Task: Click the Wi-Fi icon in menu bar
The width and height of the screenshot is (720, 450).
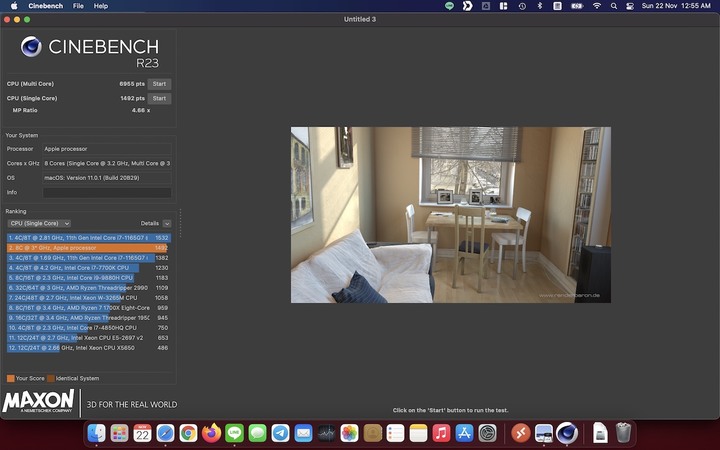Action: click(597, 6)
